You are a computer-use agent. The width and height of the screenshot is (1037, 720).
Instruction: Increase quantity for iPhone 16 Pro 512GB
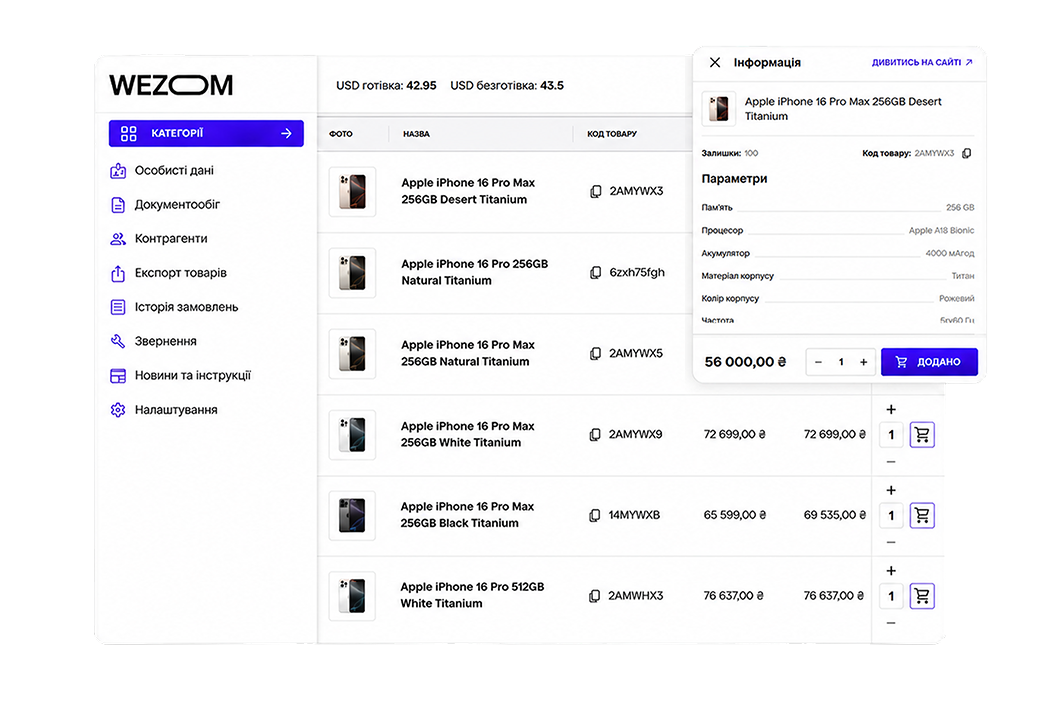coord(891,571)
